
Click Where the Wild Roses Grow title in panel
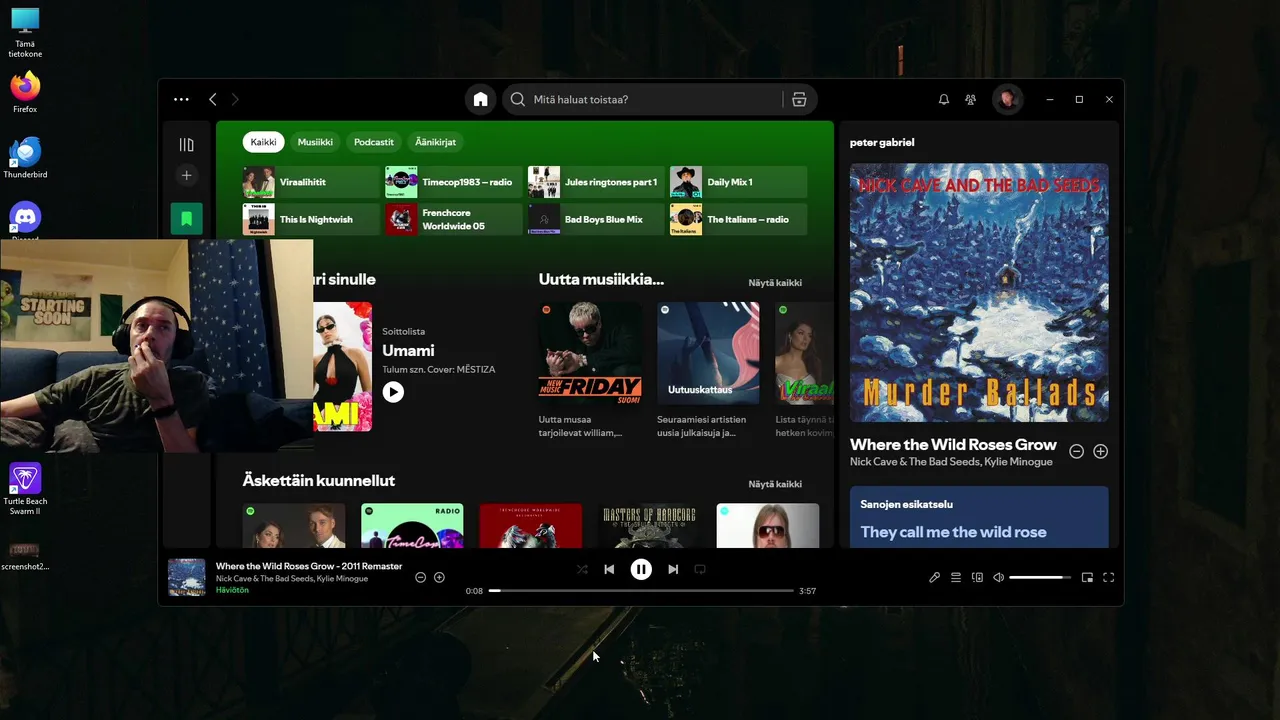[953, 444]
